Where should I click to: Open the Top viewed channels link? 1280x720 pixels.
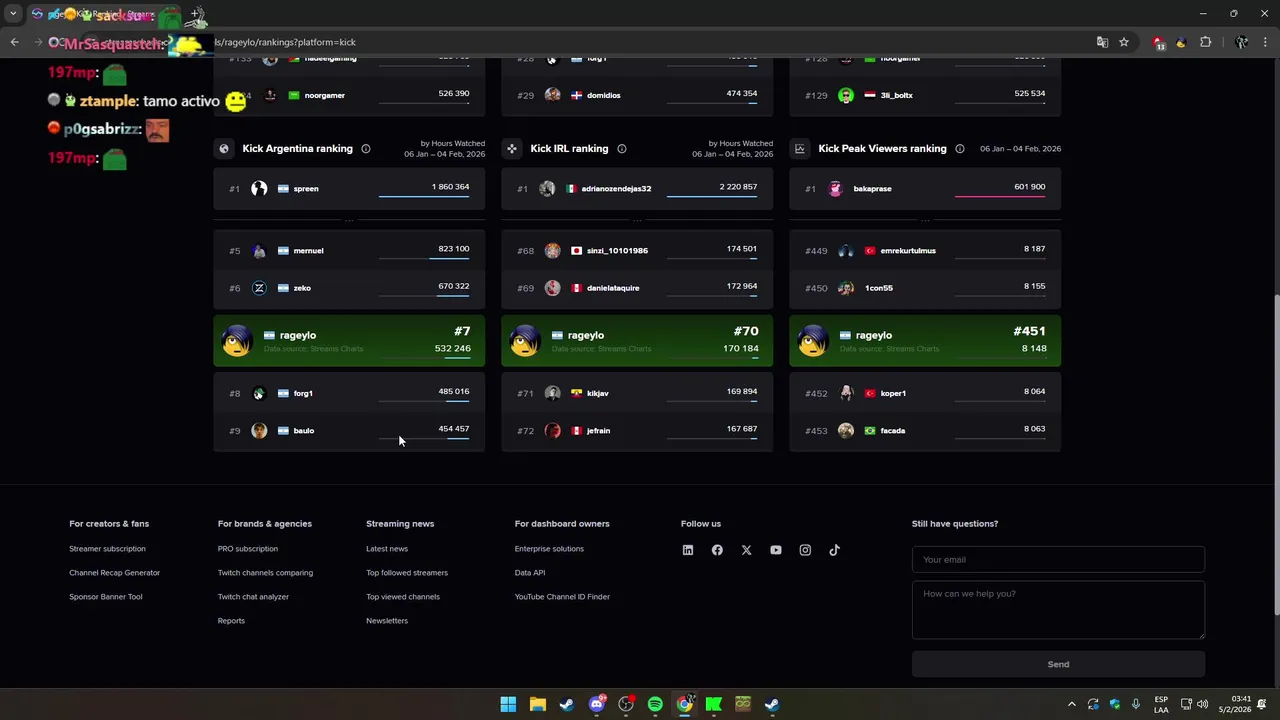(403, 597)
